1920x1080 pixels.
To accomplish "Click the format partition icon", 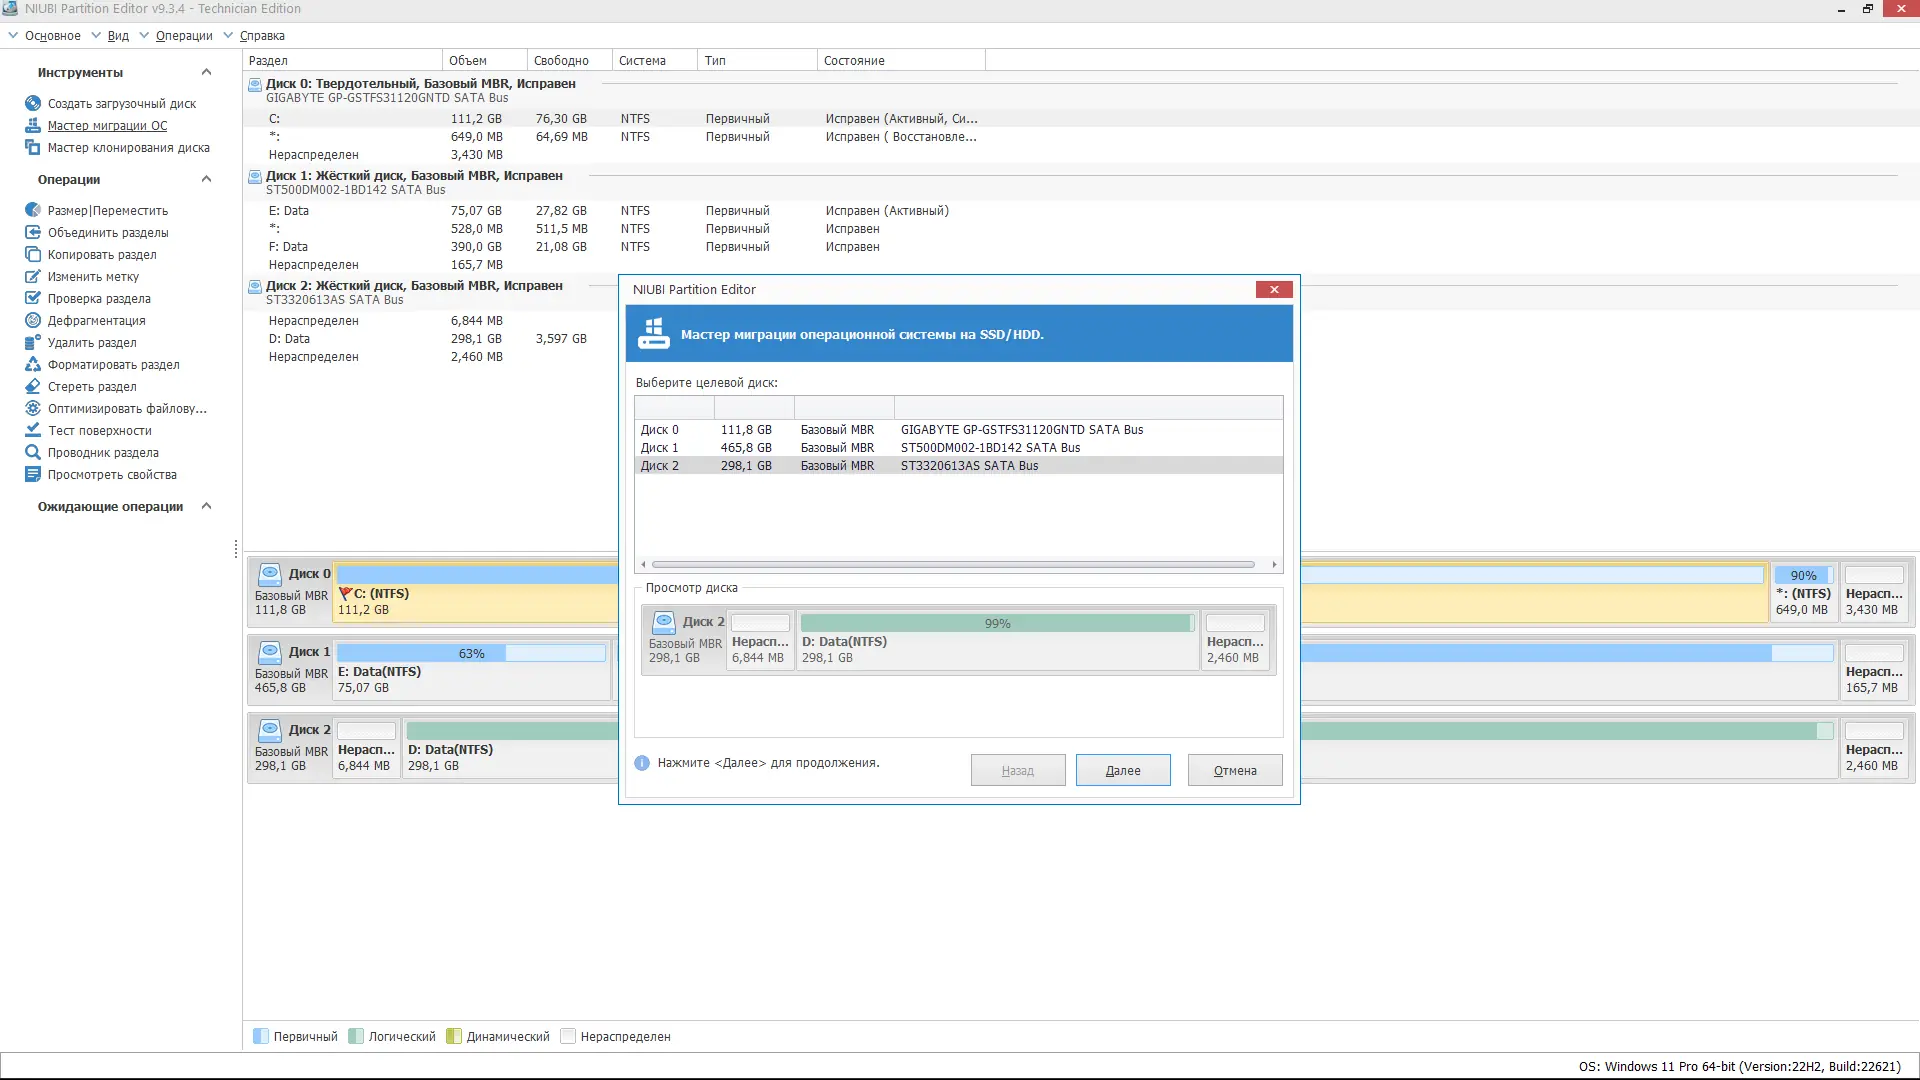I will (x=33, y=364).
